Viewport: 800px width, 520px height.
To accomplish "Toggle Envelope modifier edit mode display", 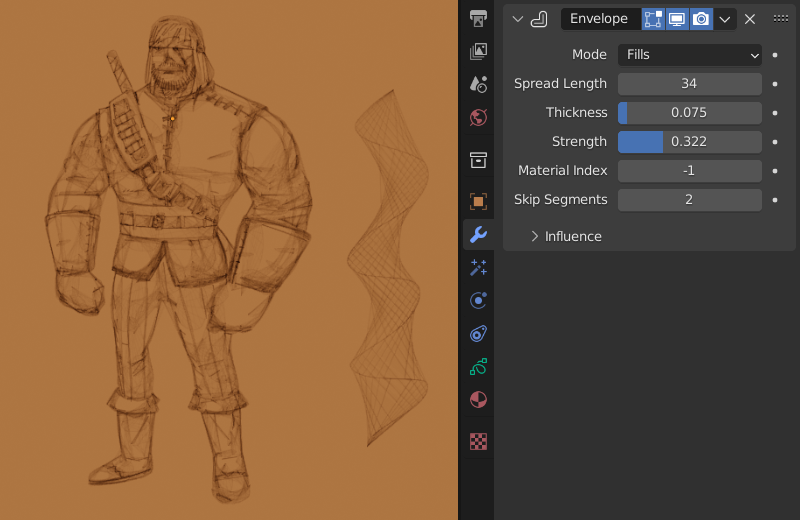I will pyautogui.click(x=653, y=19).
